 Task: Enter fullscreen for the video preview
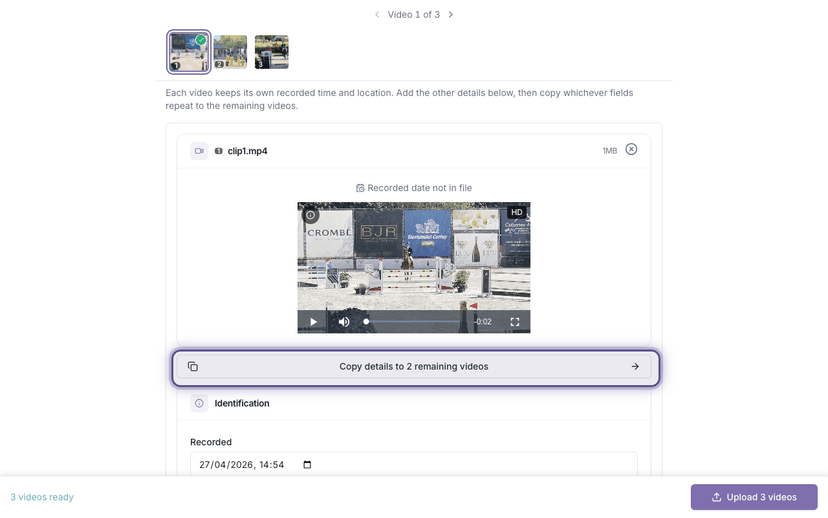[x=515, y=322]
